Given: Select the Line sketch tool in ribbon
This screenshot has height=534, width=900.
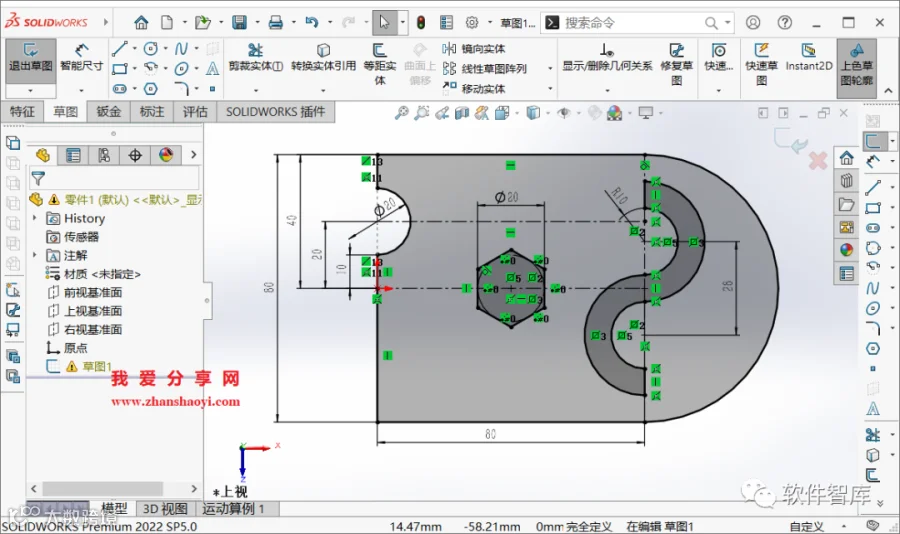Looking at the screenshot, I should pyautogui.click(x=119, y=49).
